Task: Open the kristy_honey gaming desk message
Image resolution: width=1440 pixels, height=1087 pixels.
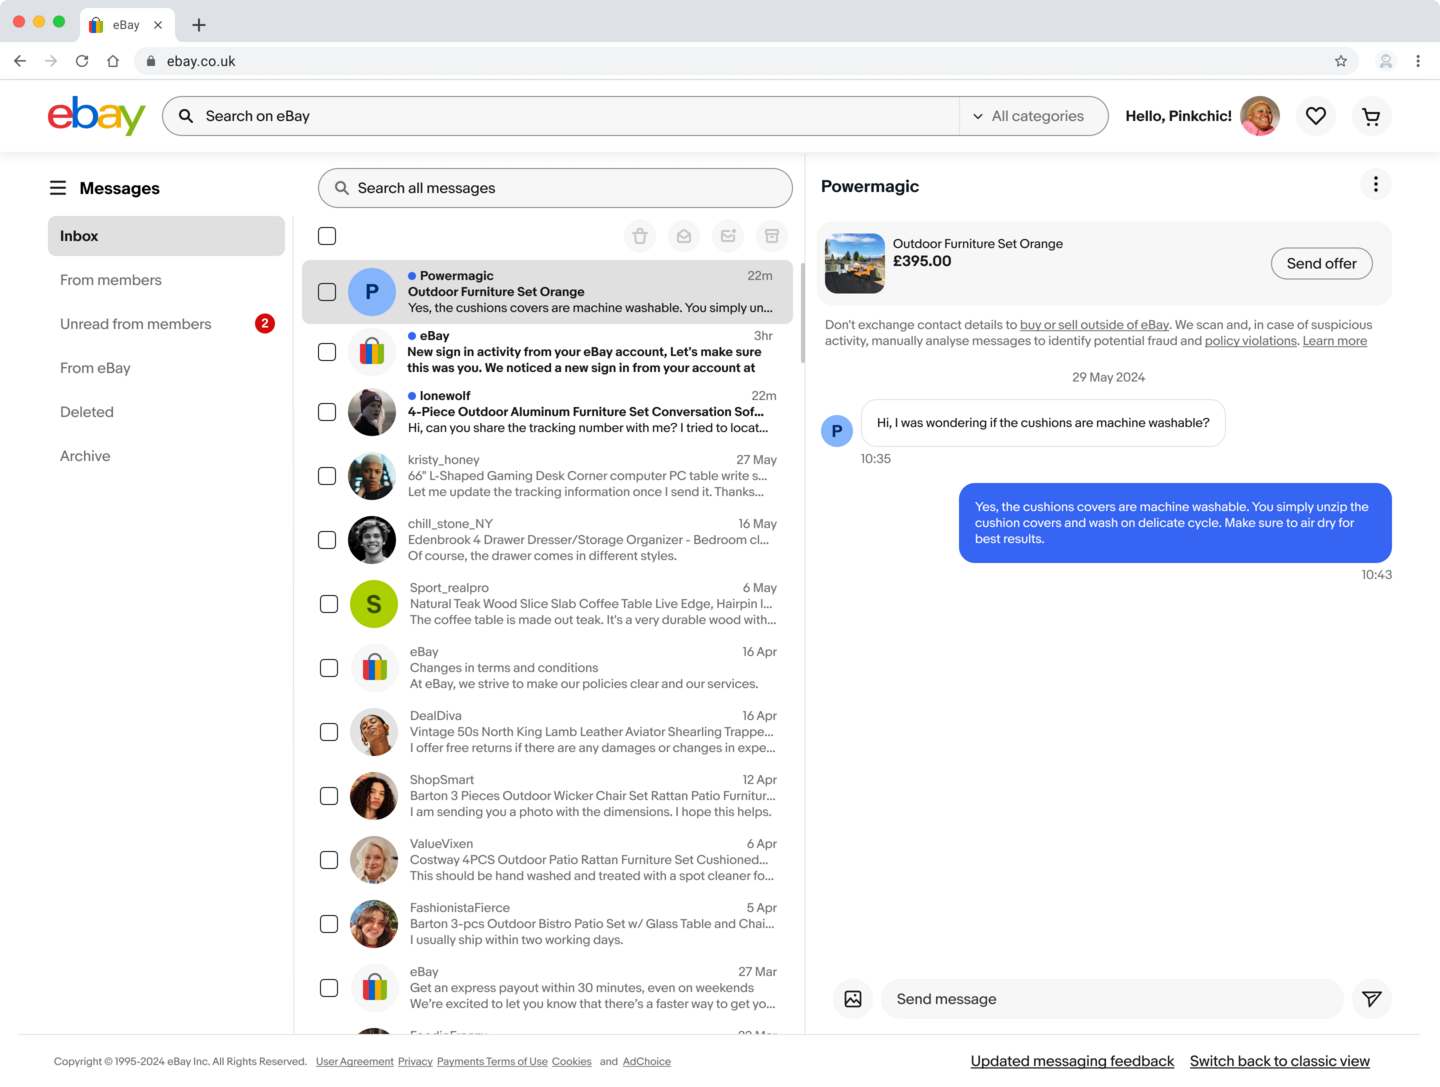Action: click(x=548, y=476)
